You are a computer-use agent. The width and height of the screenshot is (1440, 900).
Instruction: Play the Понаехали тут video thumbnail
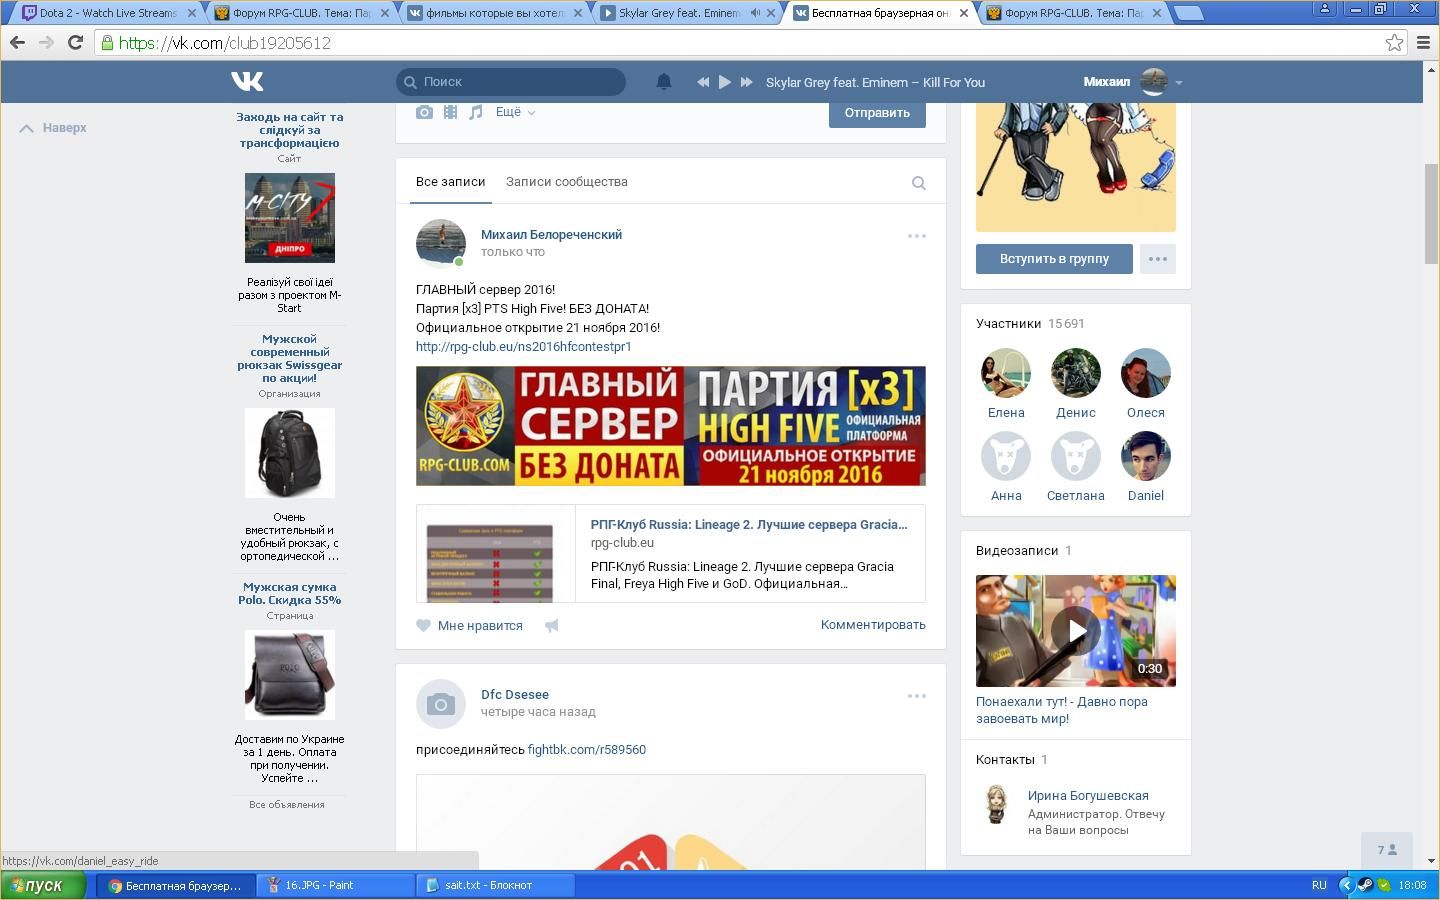pyautogui.click(x=1075, y=631)
